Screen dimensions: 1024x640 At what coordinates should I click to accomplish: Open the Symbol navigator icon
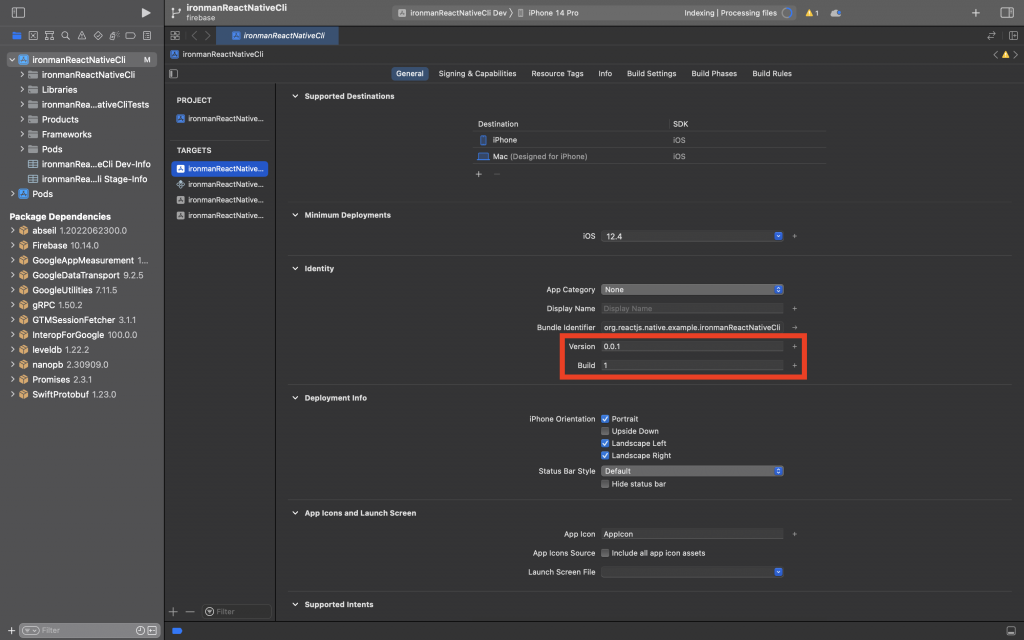pos(49,36)
